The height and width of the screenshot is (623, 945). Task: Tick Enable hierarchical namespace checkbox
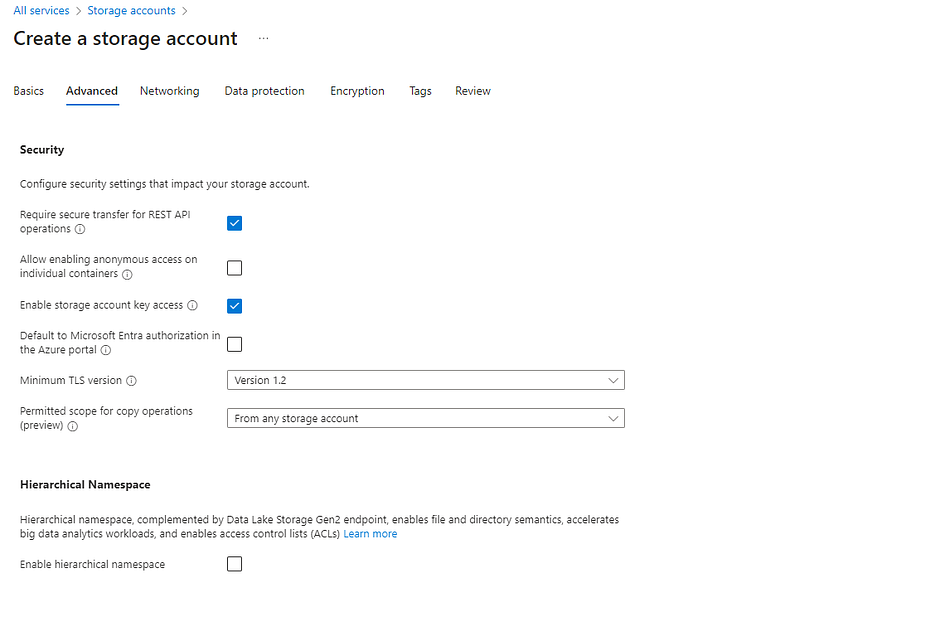click(x=234, y=565)
